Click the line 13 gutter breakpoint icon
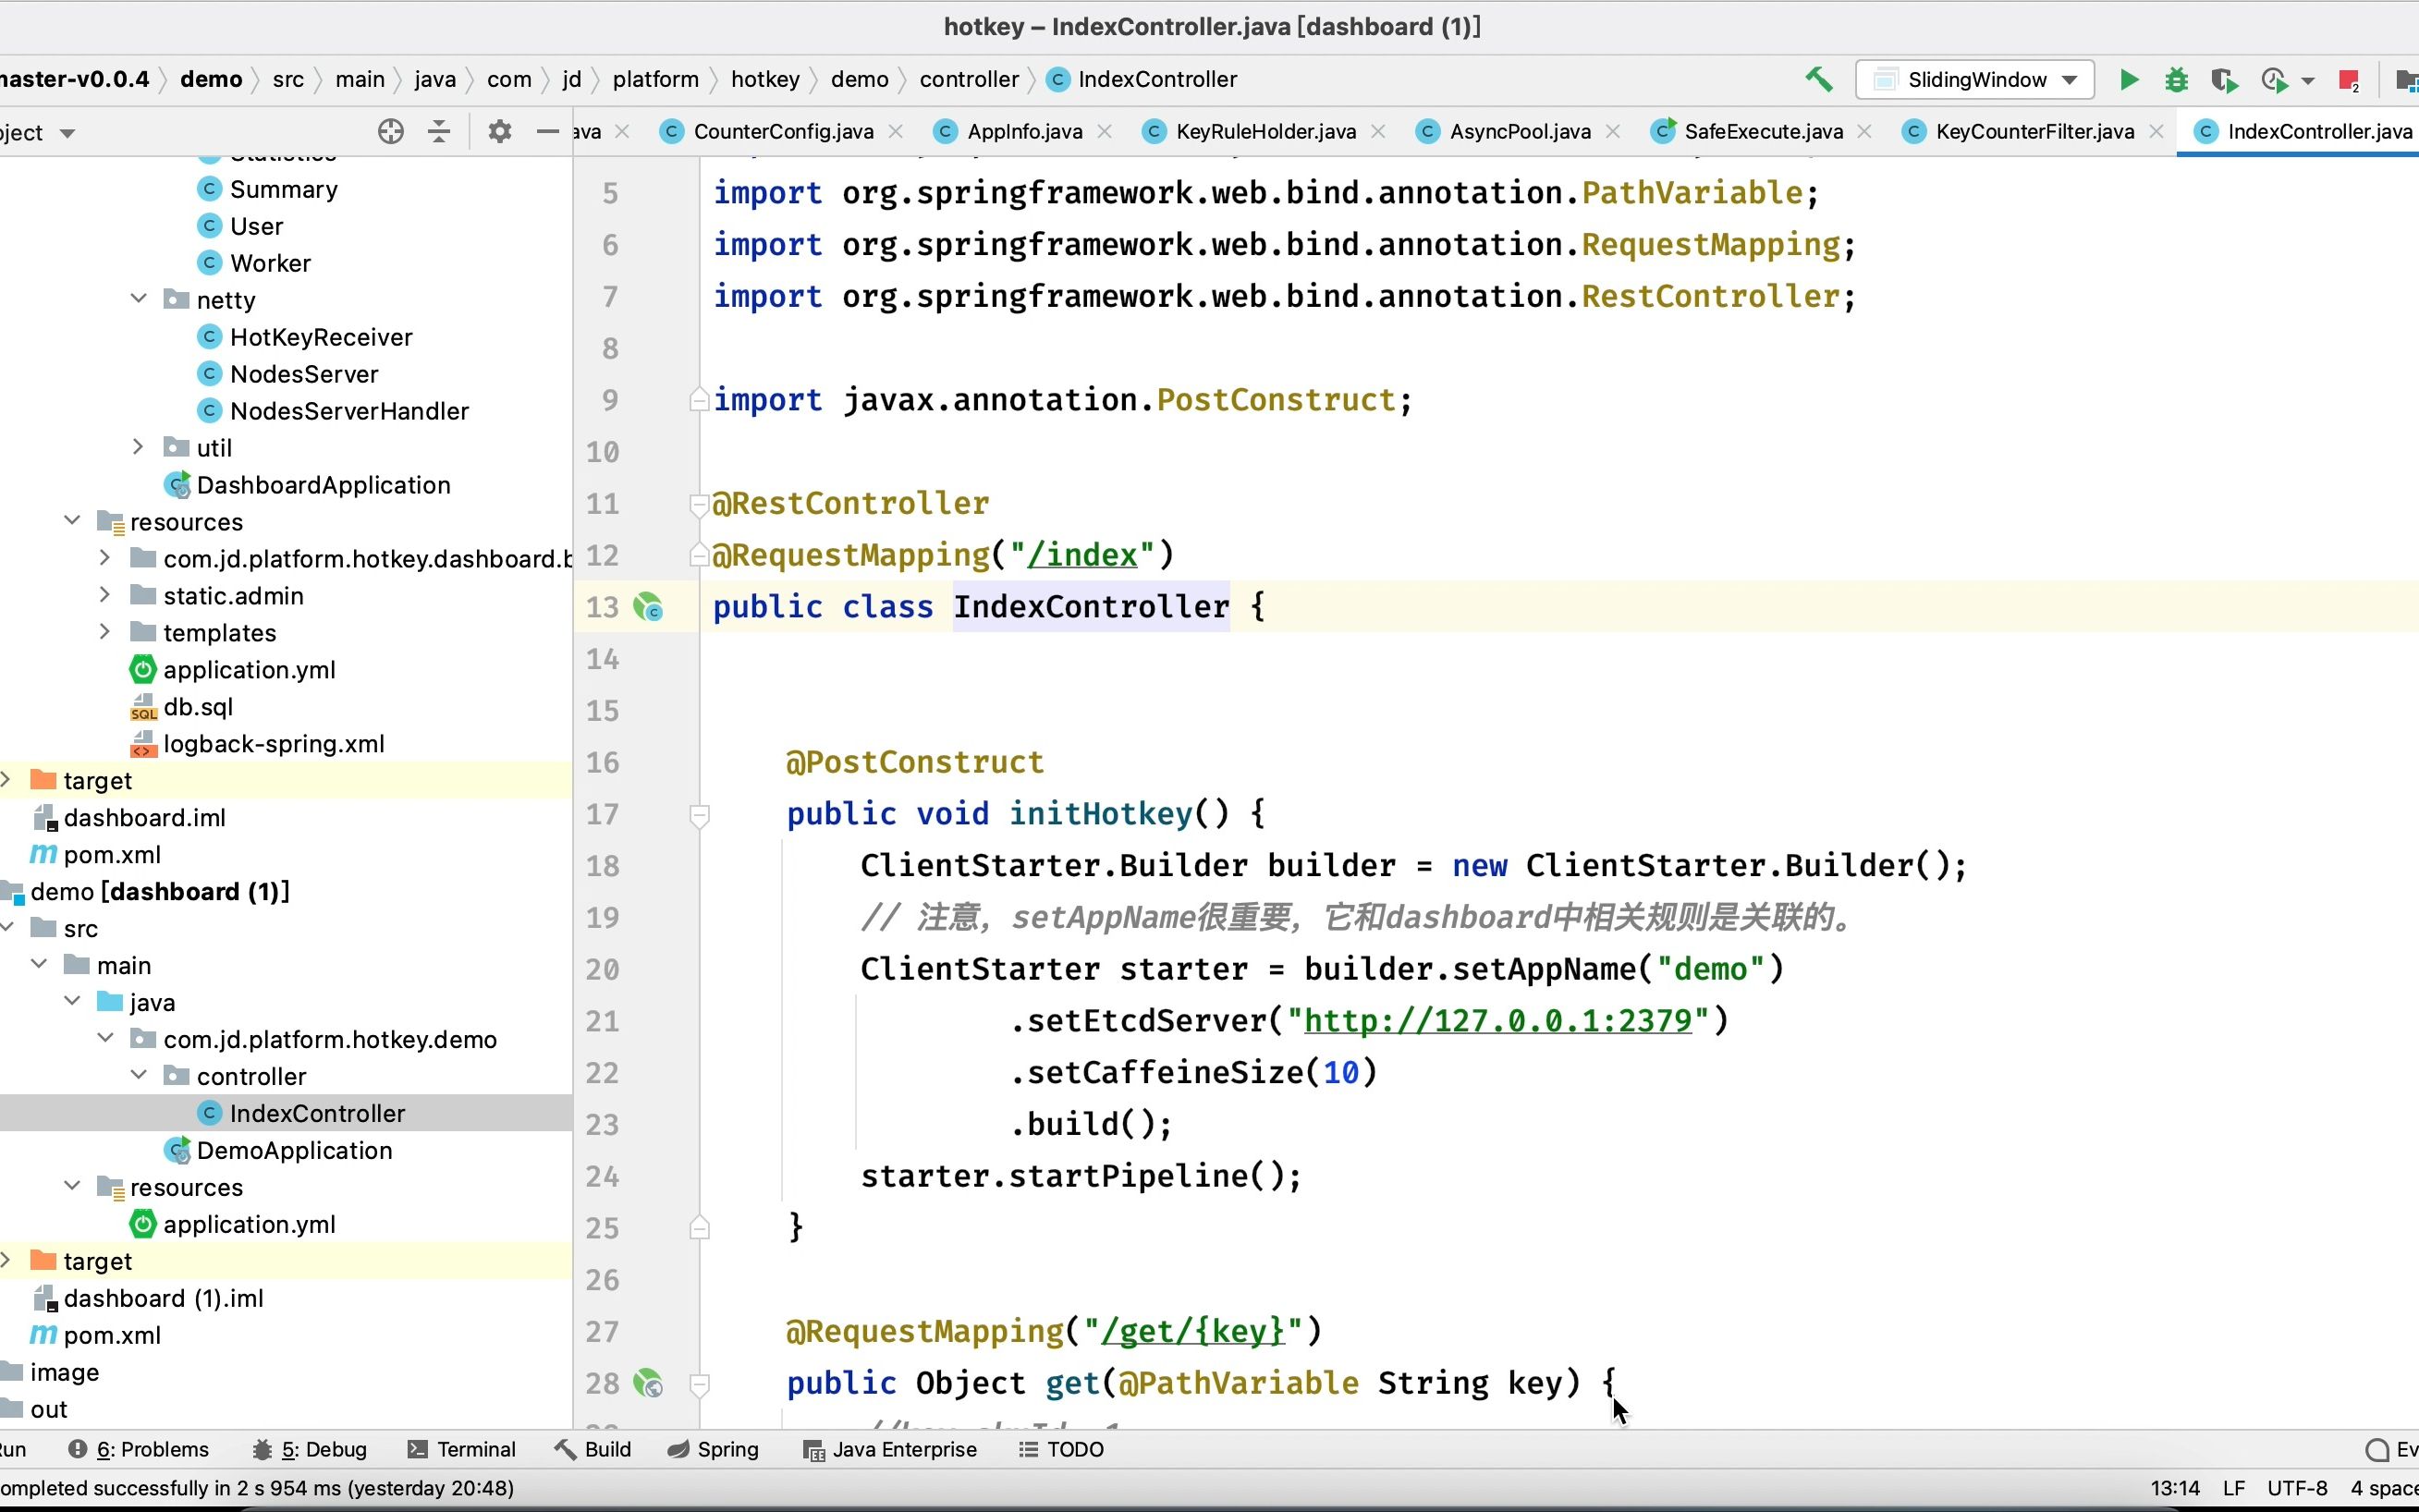 654,608
